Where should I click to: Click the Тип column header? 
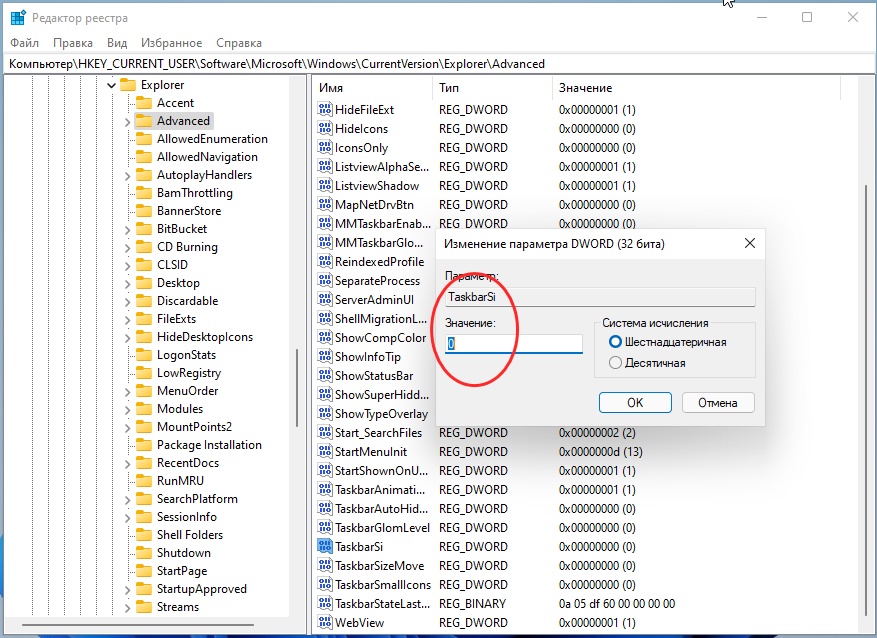492,88
